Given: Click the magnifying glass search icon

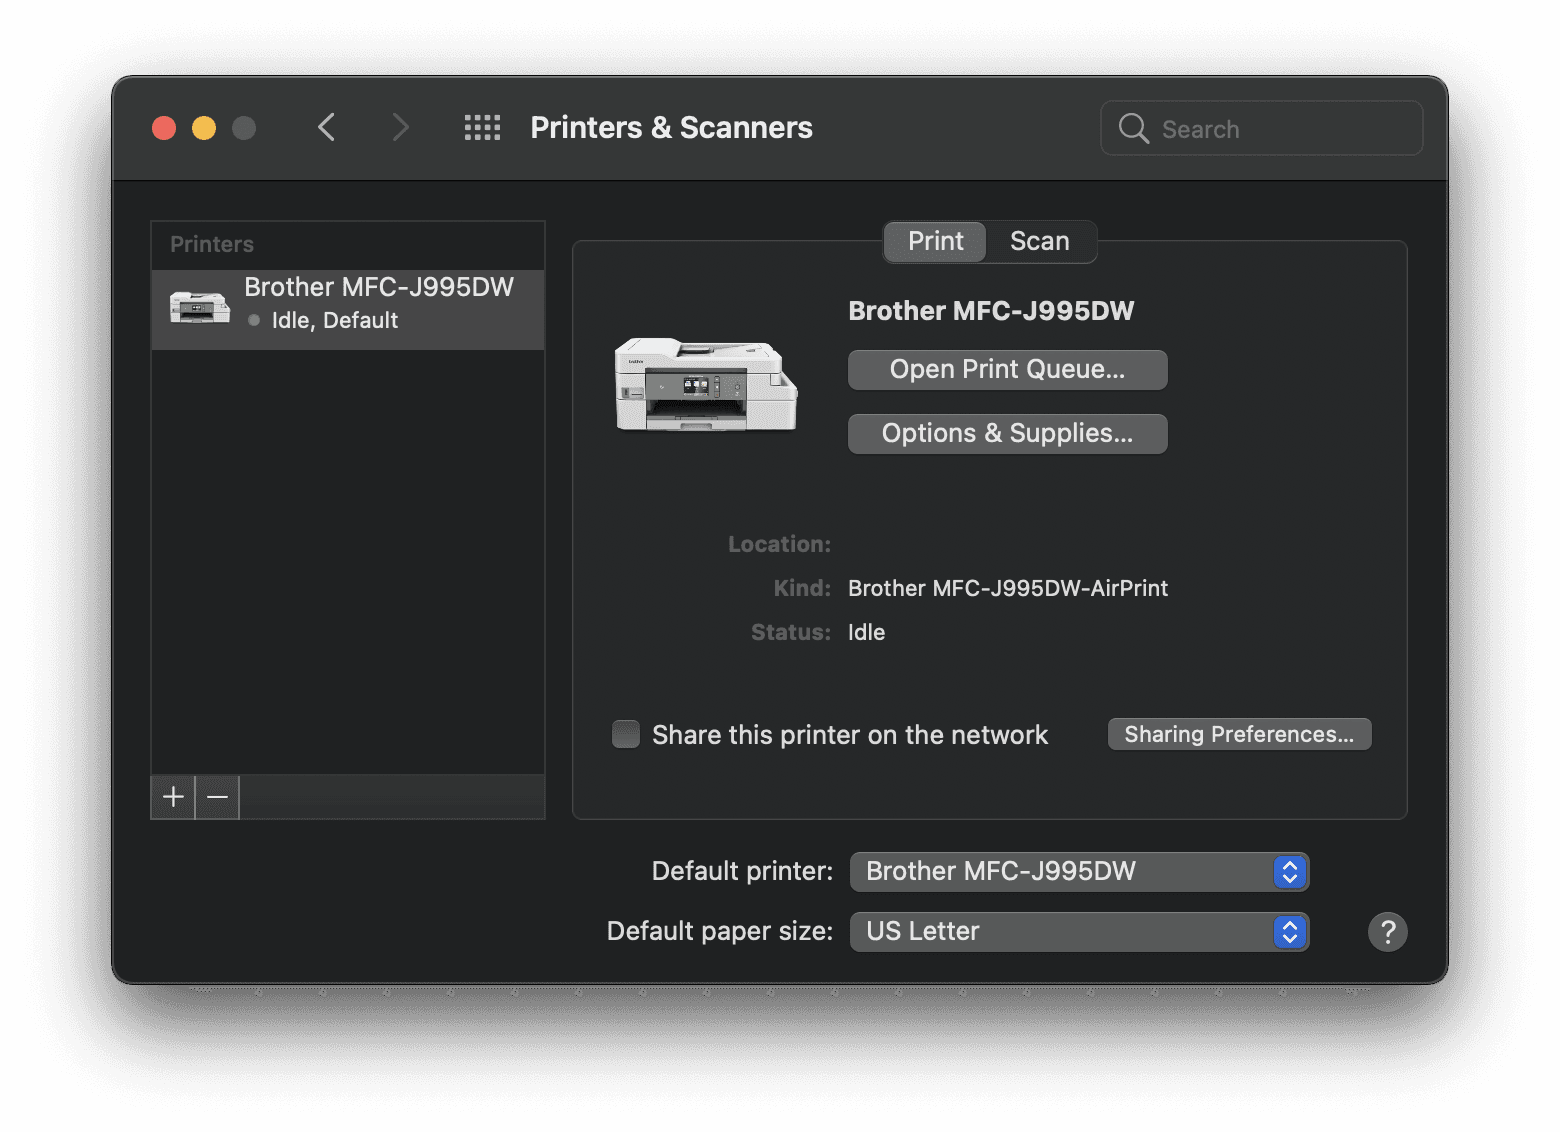Looking at the screenshot, I should tap(1133, 129).
